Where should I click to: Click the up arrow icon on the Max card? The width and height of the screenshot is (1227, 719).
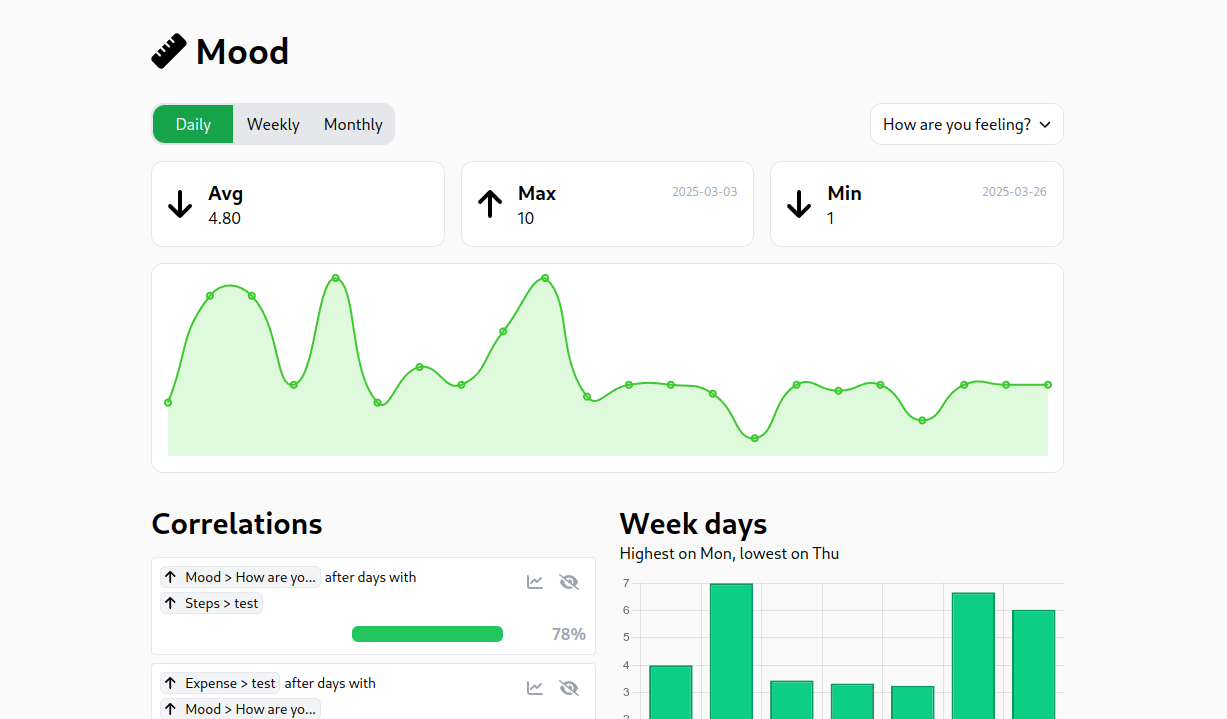point(490,204)
